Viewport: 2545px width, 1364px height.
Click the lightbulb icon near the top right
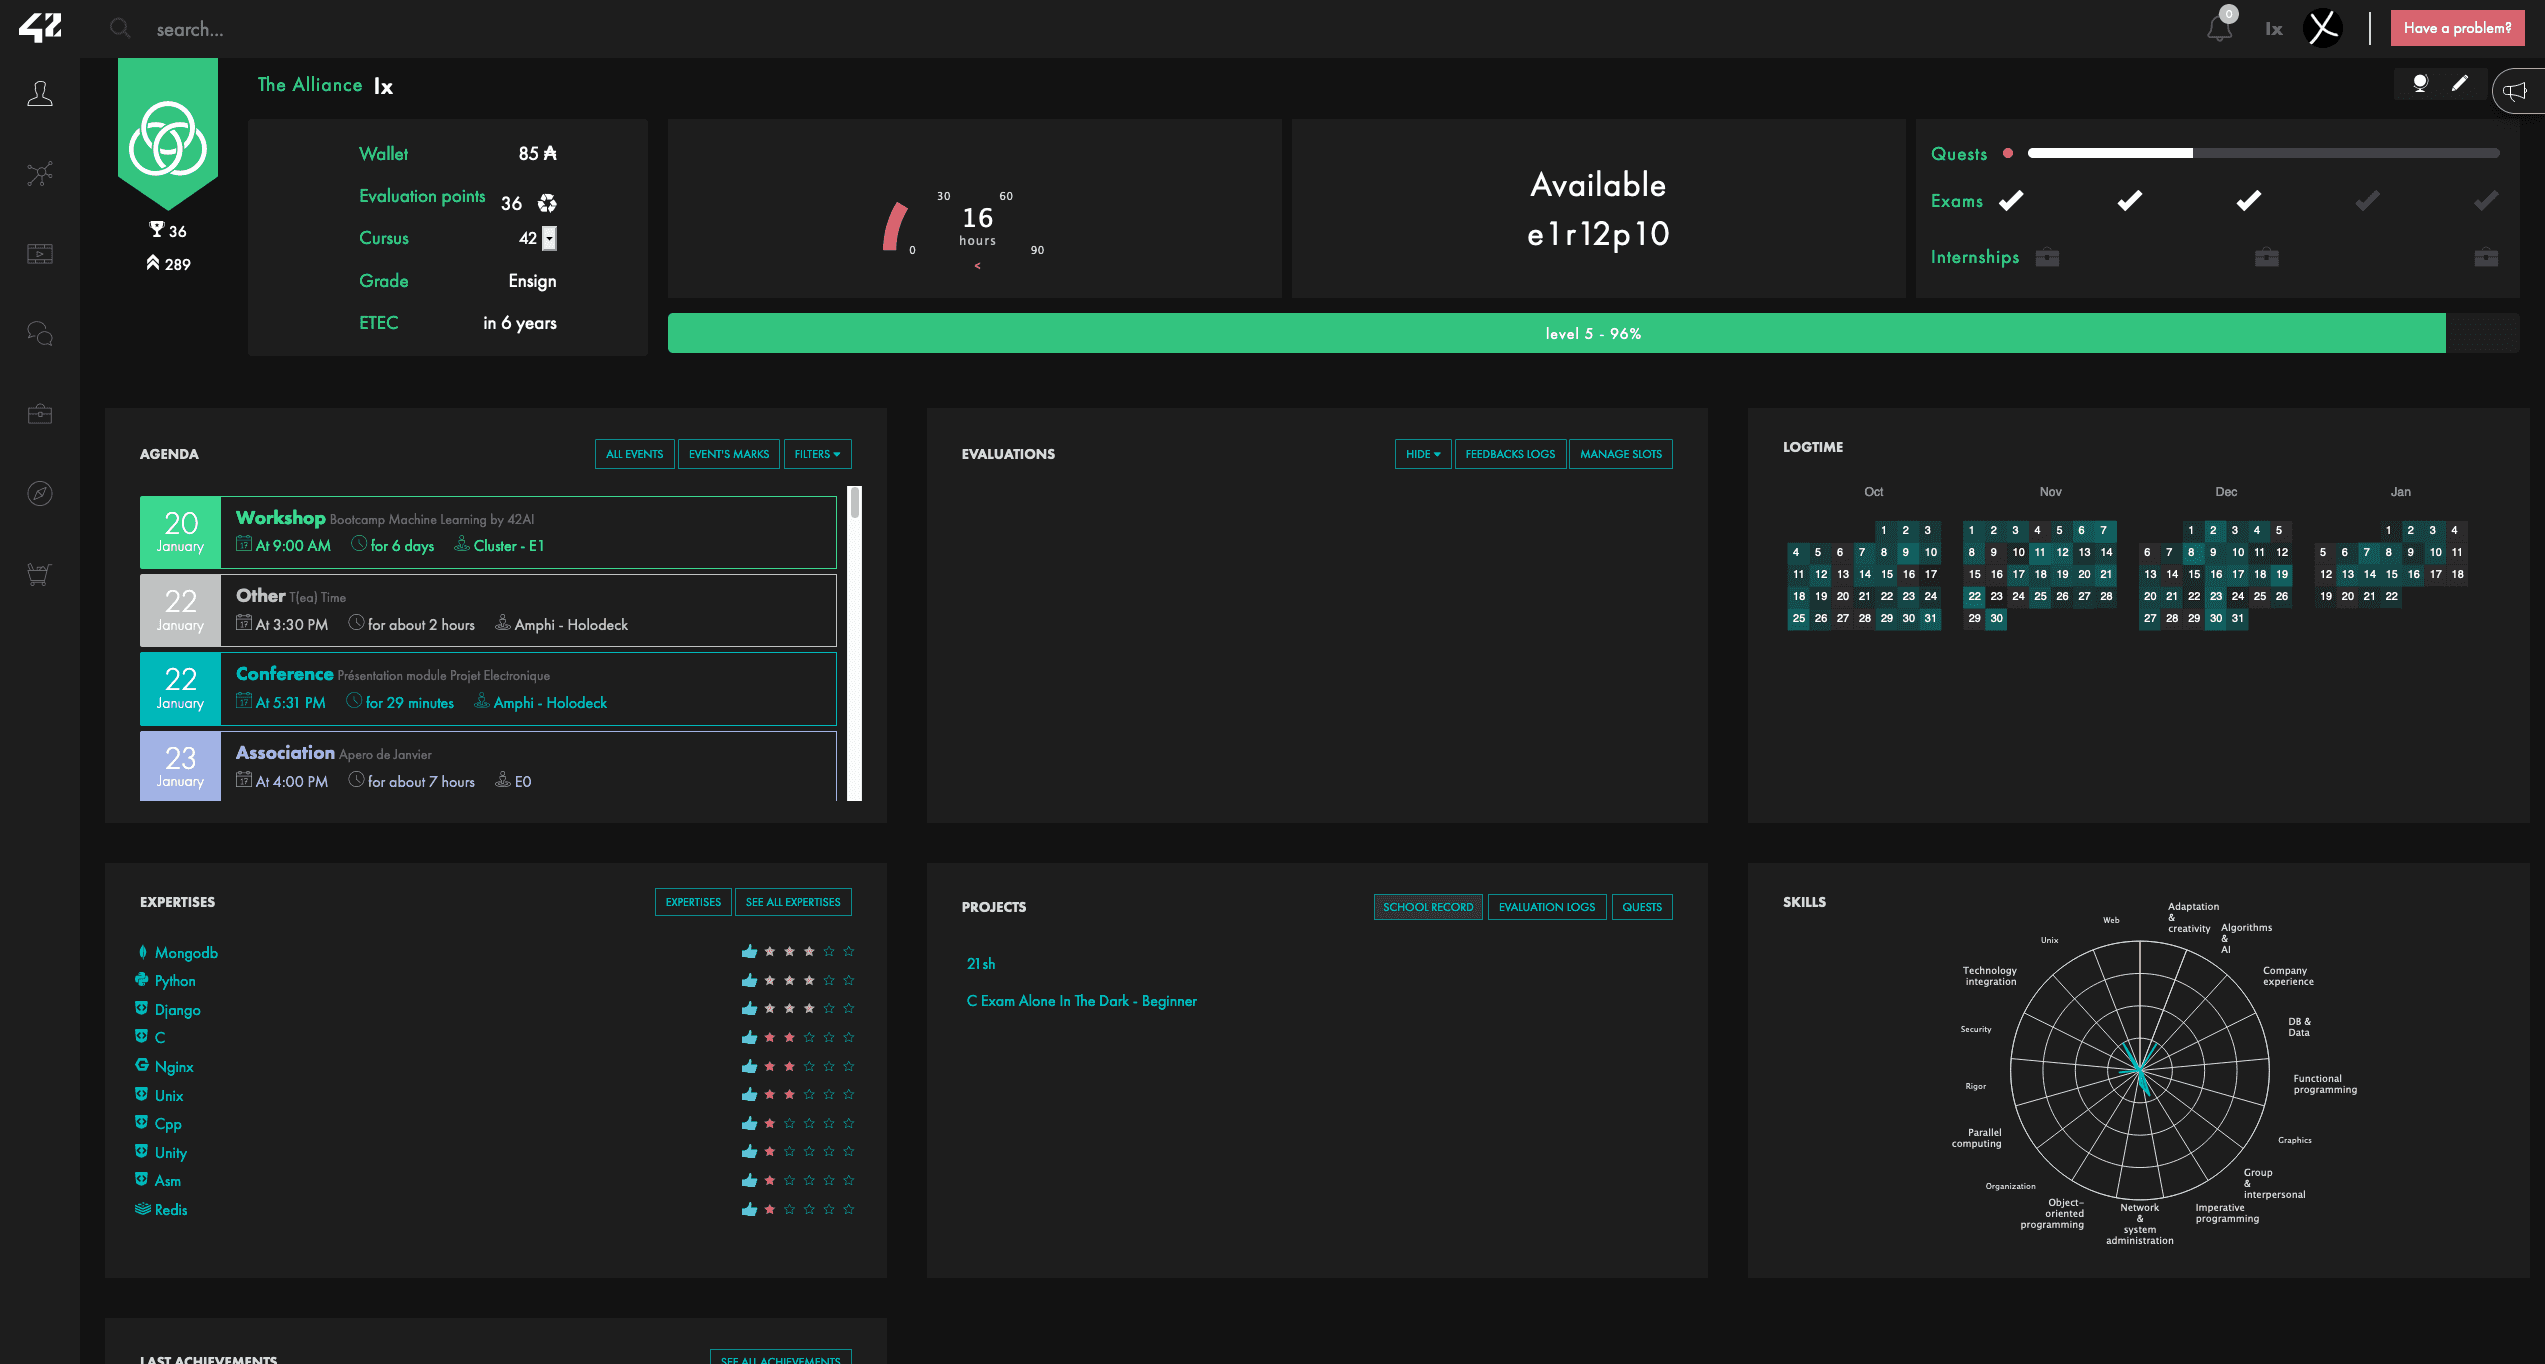pyautogui.click(x=2420, y=84)
